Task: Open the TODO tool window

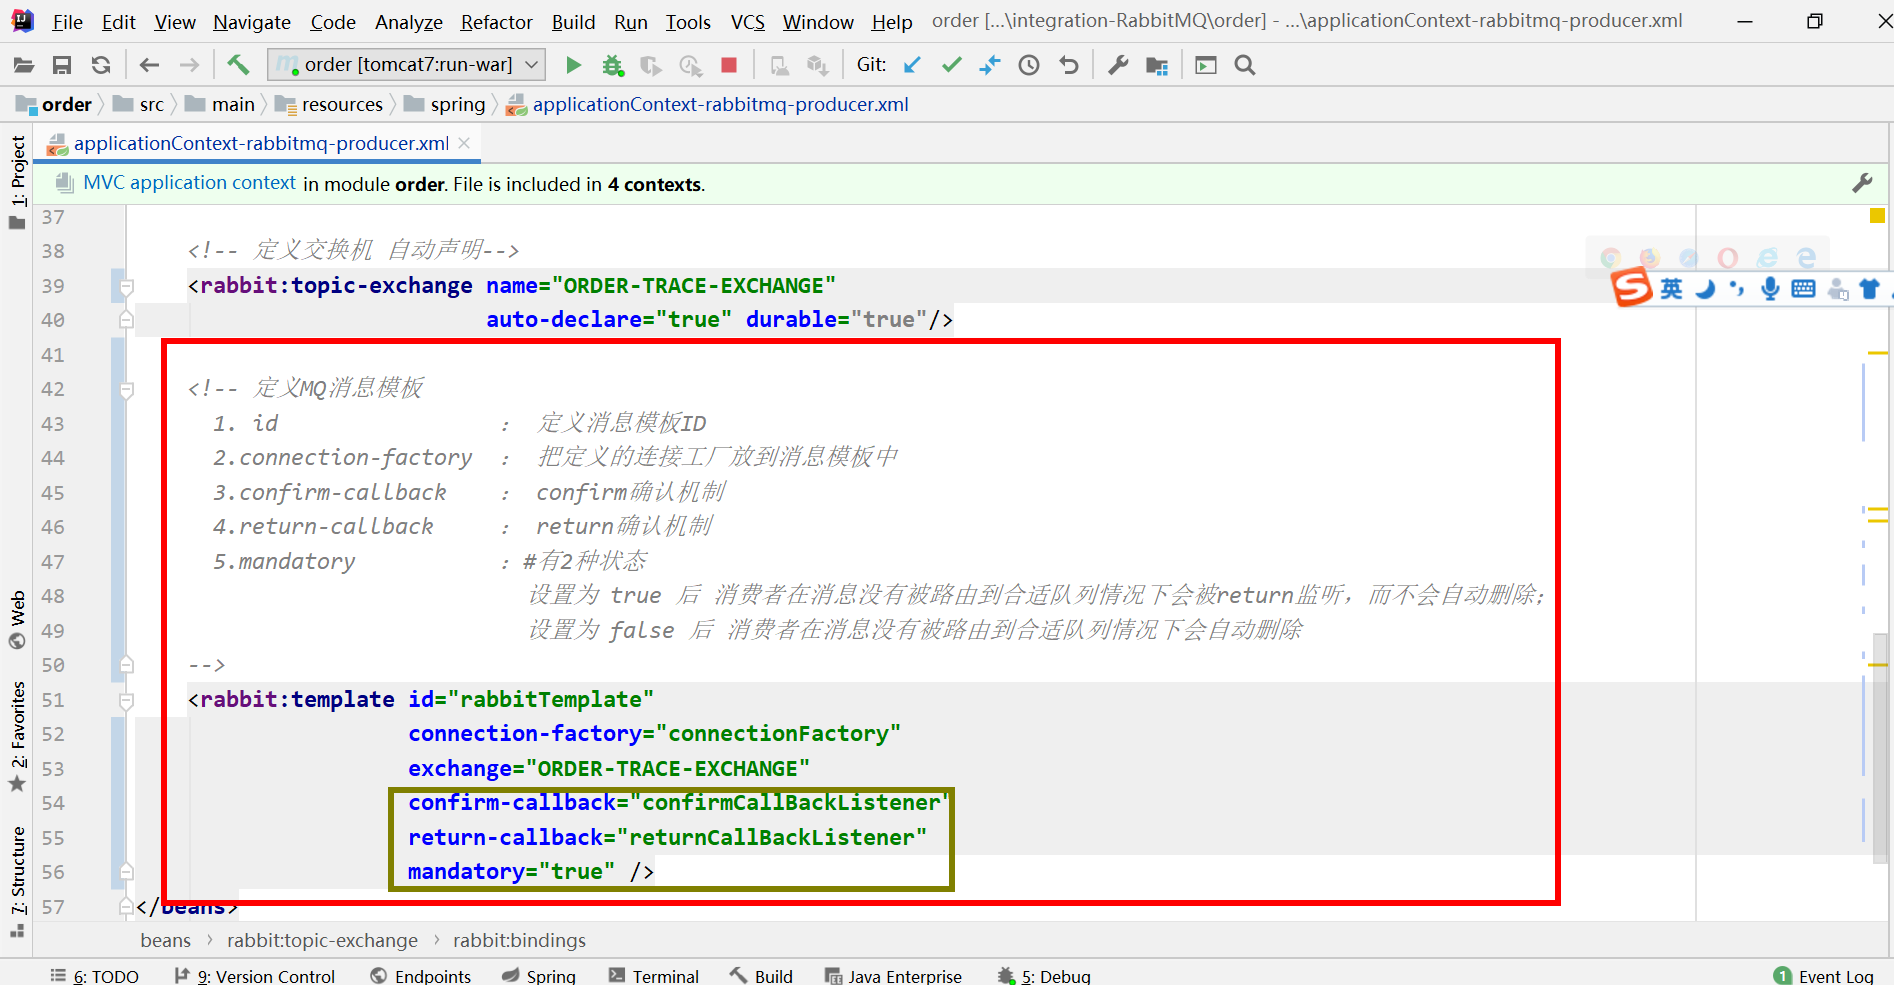Action: click(x=94, y=976)
